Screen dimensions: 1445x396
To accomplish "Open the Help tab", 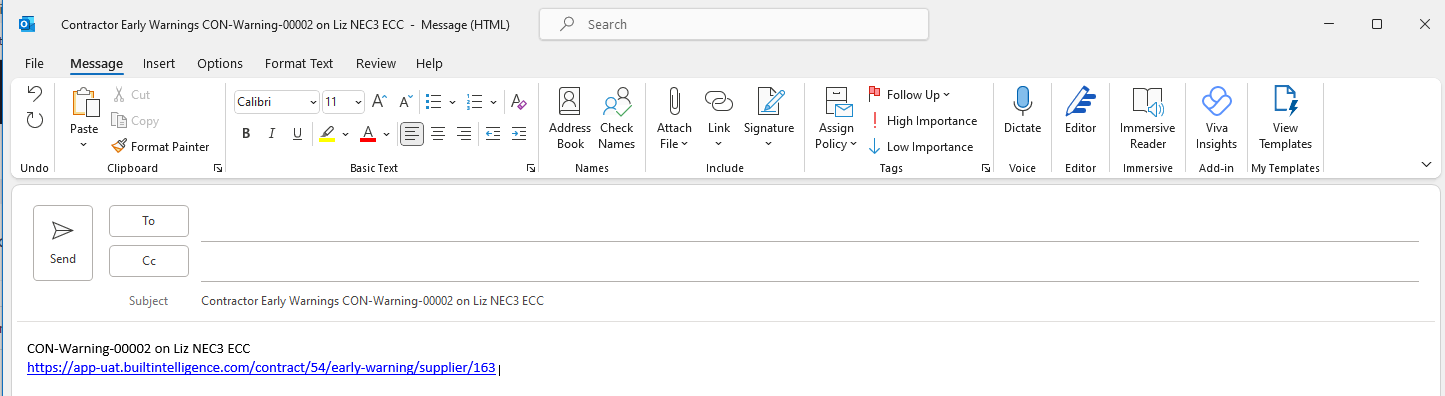I will pyautogui.click(x=429, y=63).
